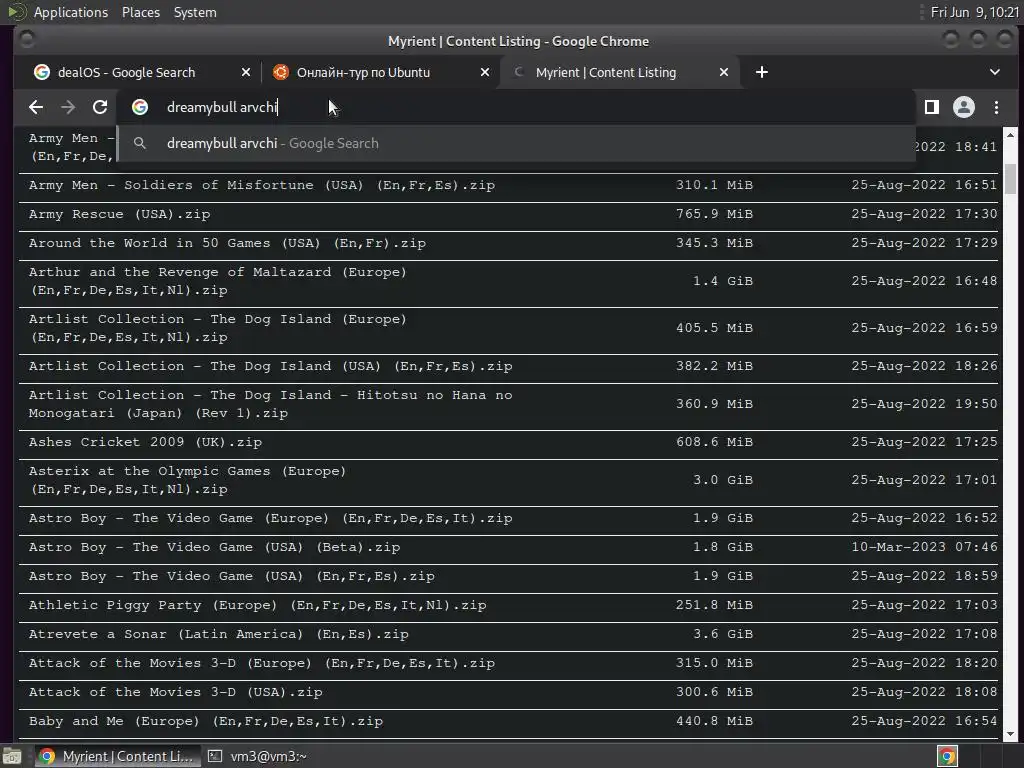This screenshot has width=1024, height=768.
Task: Open Baby and Me (Europe) zip
Action: (206, 721)
